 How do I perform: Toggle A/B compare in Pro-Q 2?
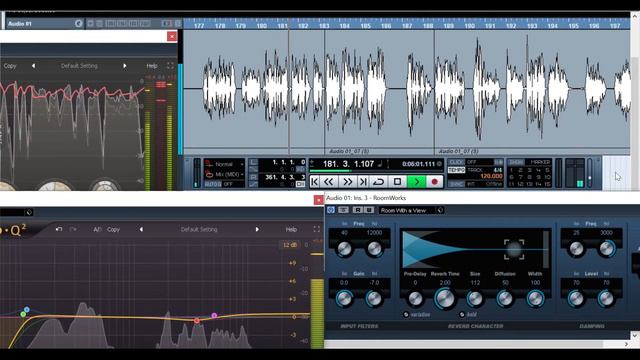pyautogui.click(x=97, y=229)
